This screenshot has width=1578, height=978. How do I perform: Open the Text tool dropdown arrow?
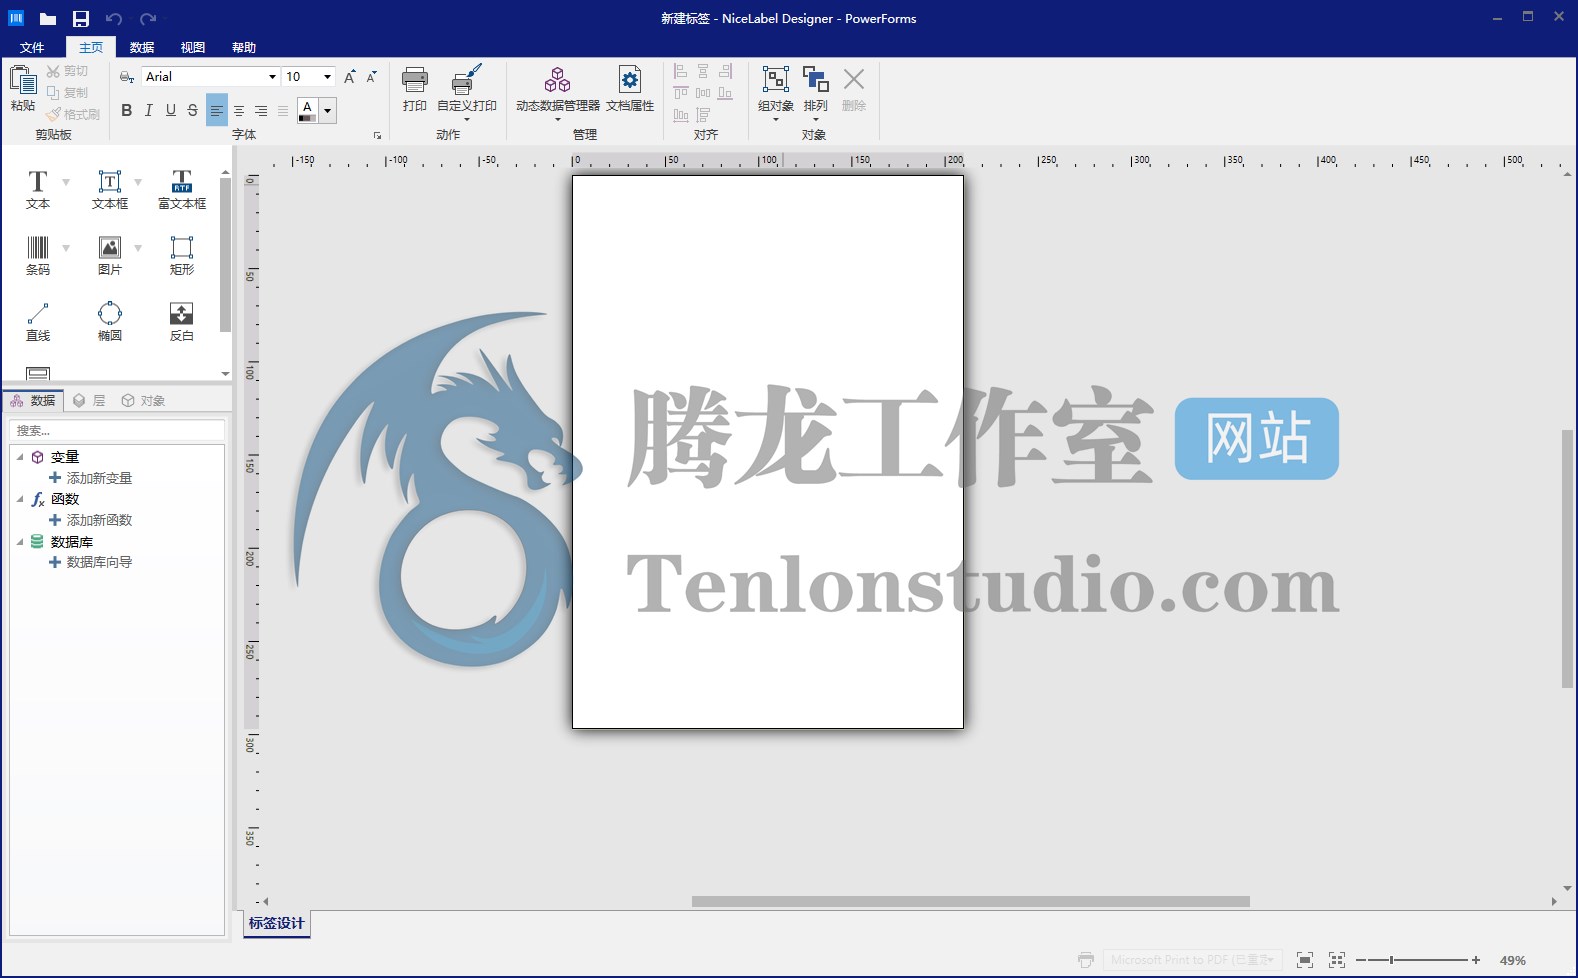pyautogui.click(x=66, y=182)
